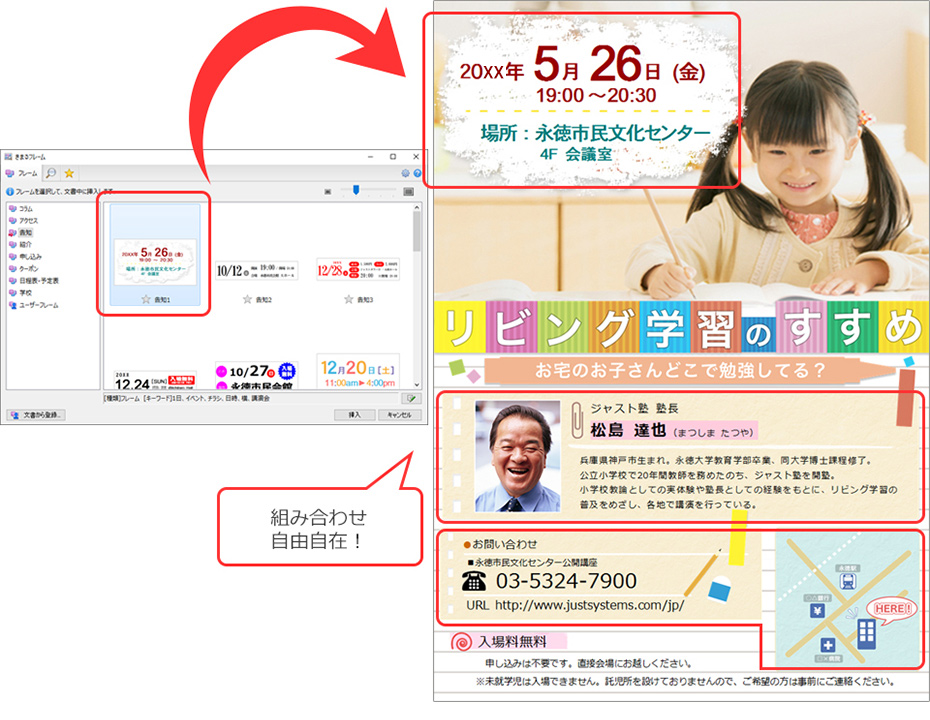
Task: Toggle favorite star for 告知1
Action: [146, 299]
